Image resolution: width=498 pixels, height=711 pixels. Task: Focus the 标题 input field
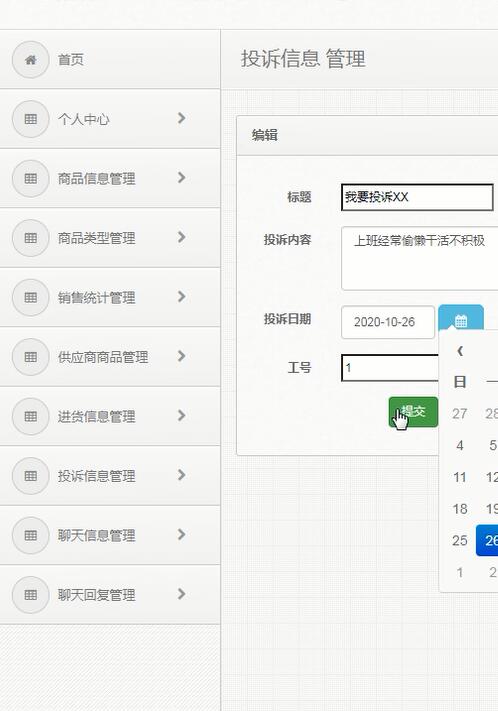pos(417,197)
